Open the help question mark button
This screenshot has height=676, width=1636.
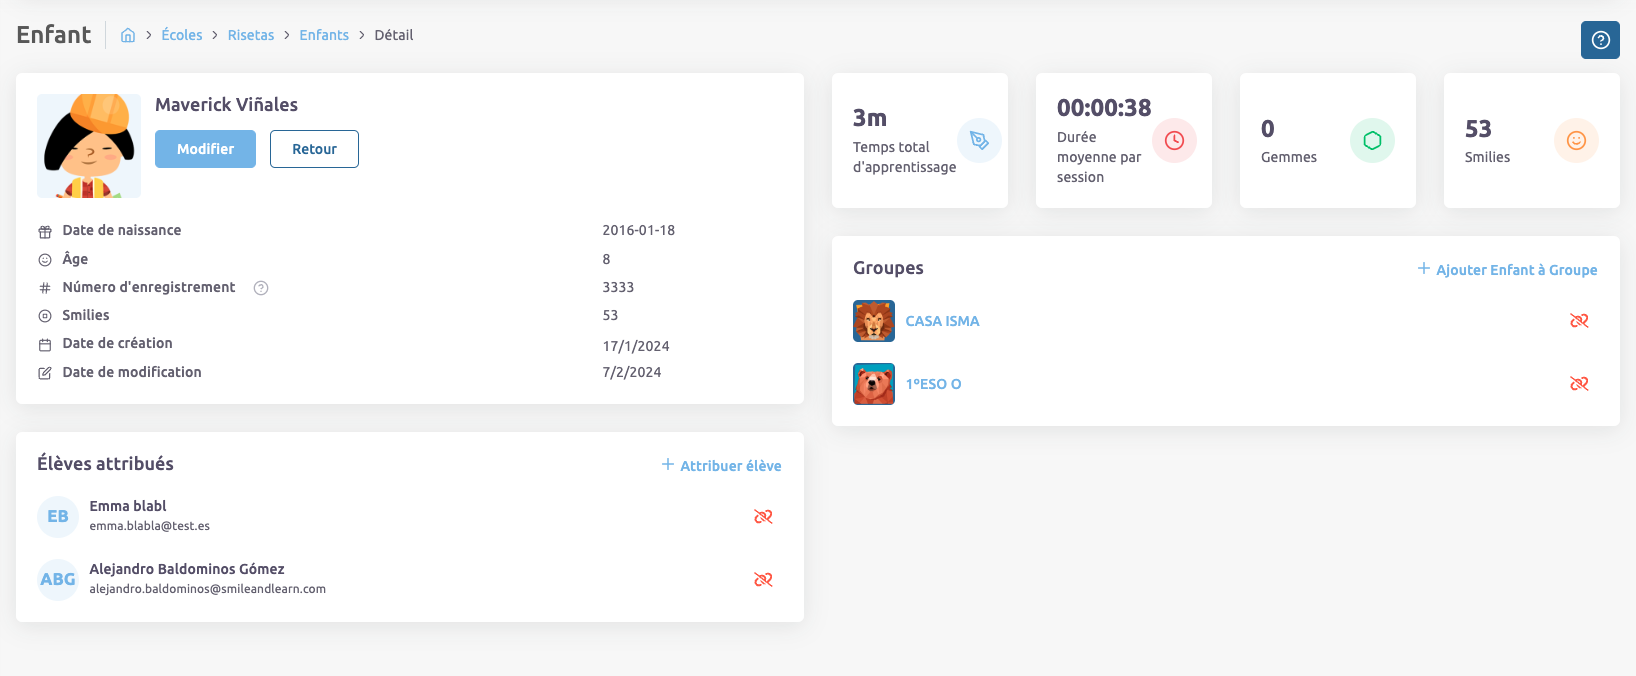pos(1600,40)
